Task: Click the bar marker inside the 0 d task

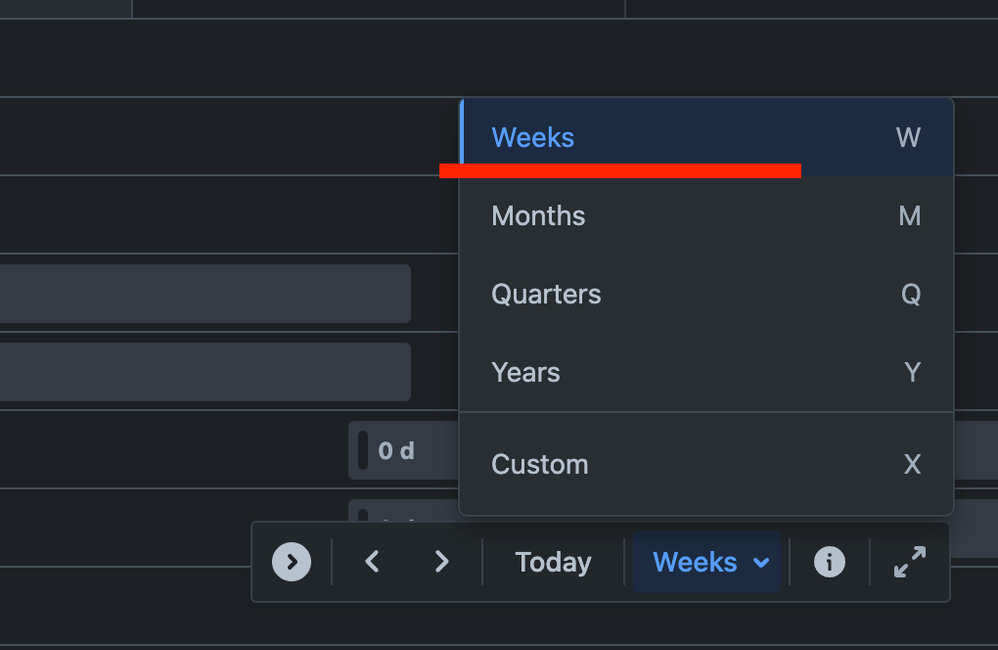Action: tap(363, 451)
